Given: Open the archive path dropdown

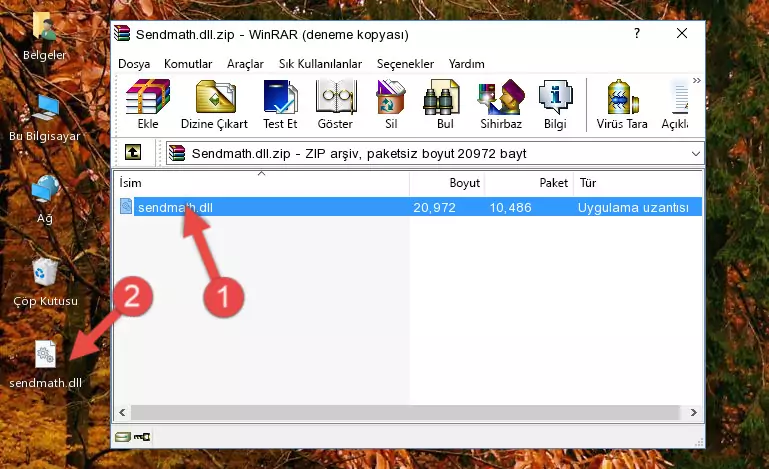Looking at the screenshot, I should (695, 154).
